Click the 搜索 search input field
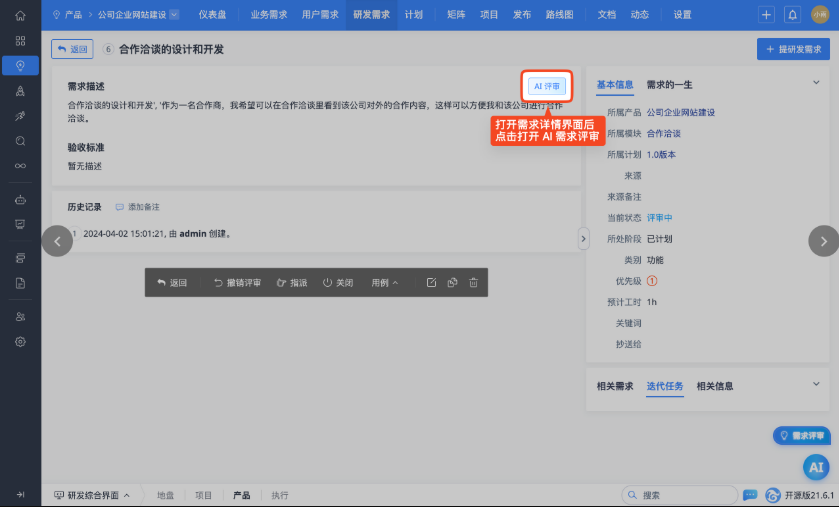The height and width of the screenshot is (507, 839). 680,495
